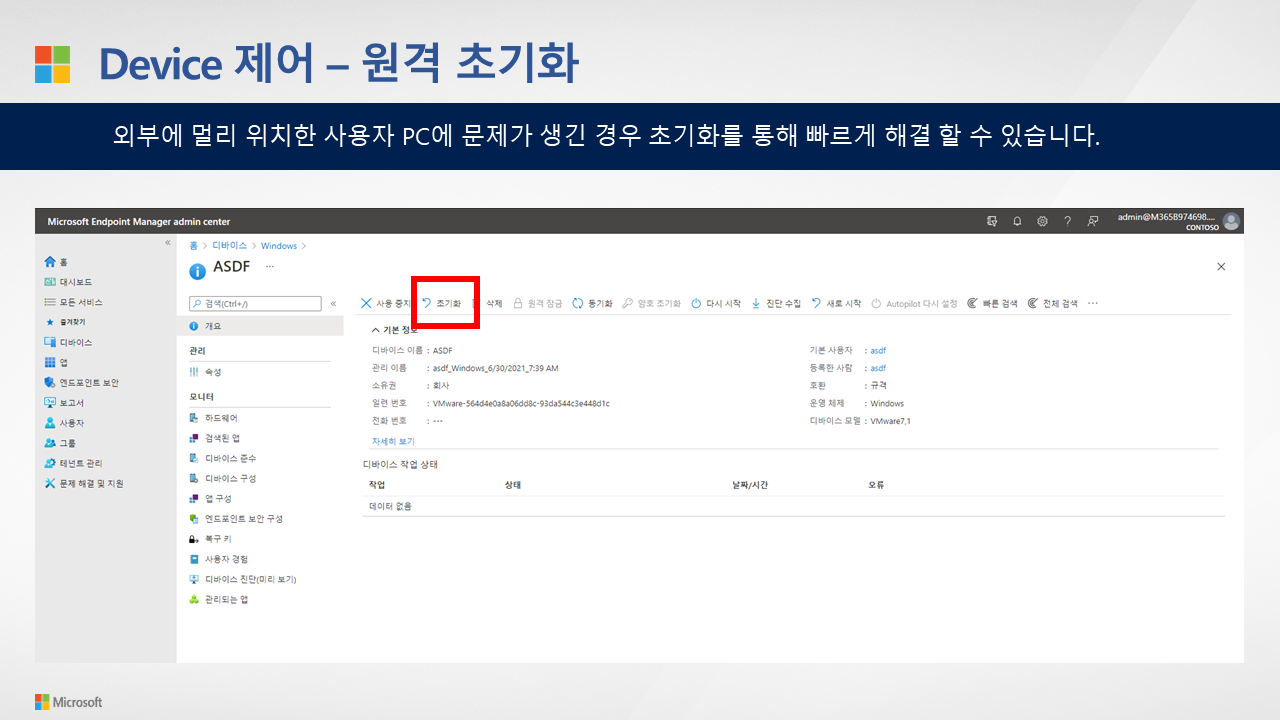Click the 사용 중지 toolbar command
1280x720 pixels.
(386, 303)
